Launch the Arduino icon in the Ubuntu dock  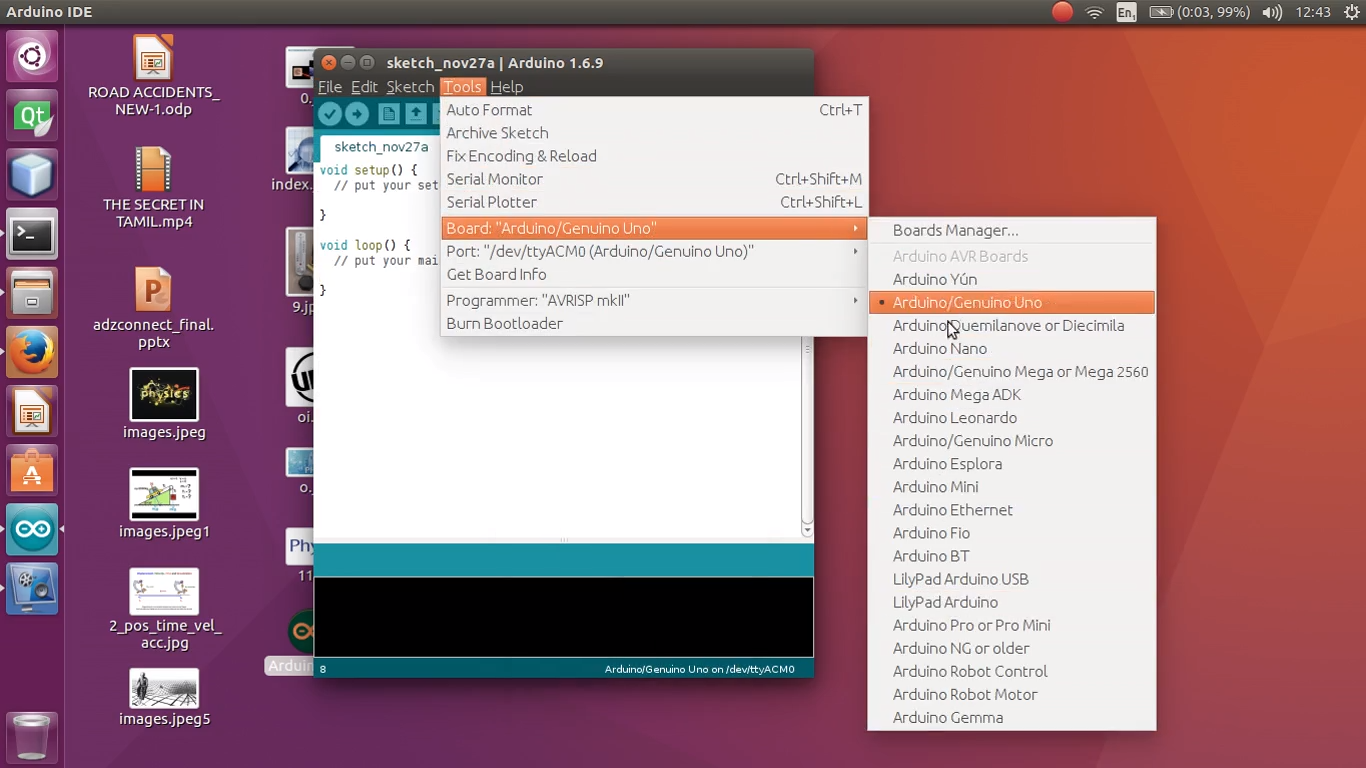coord(32,529)
